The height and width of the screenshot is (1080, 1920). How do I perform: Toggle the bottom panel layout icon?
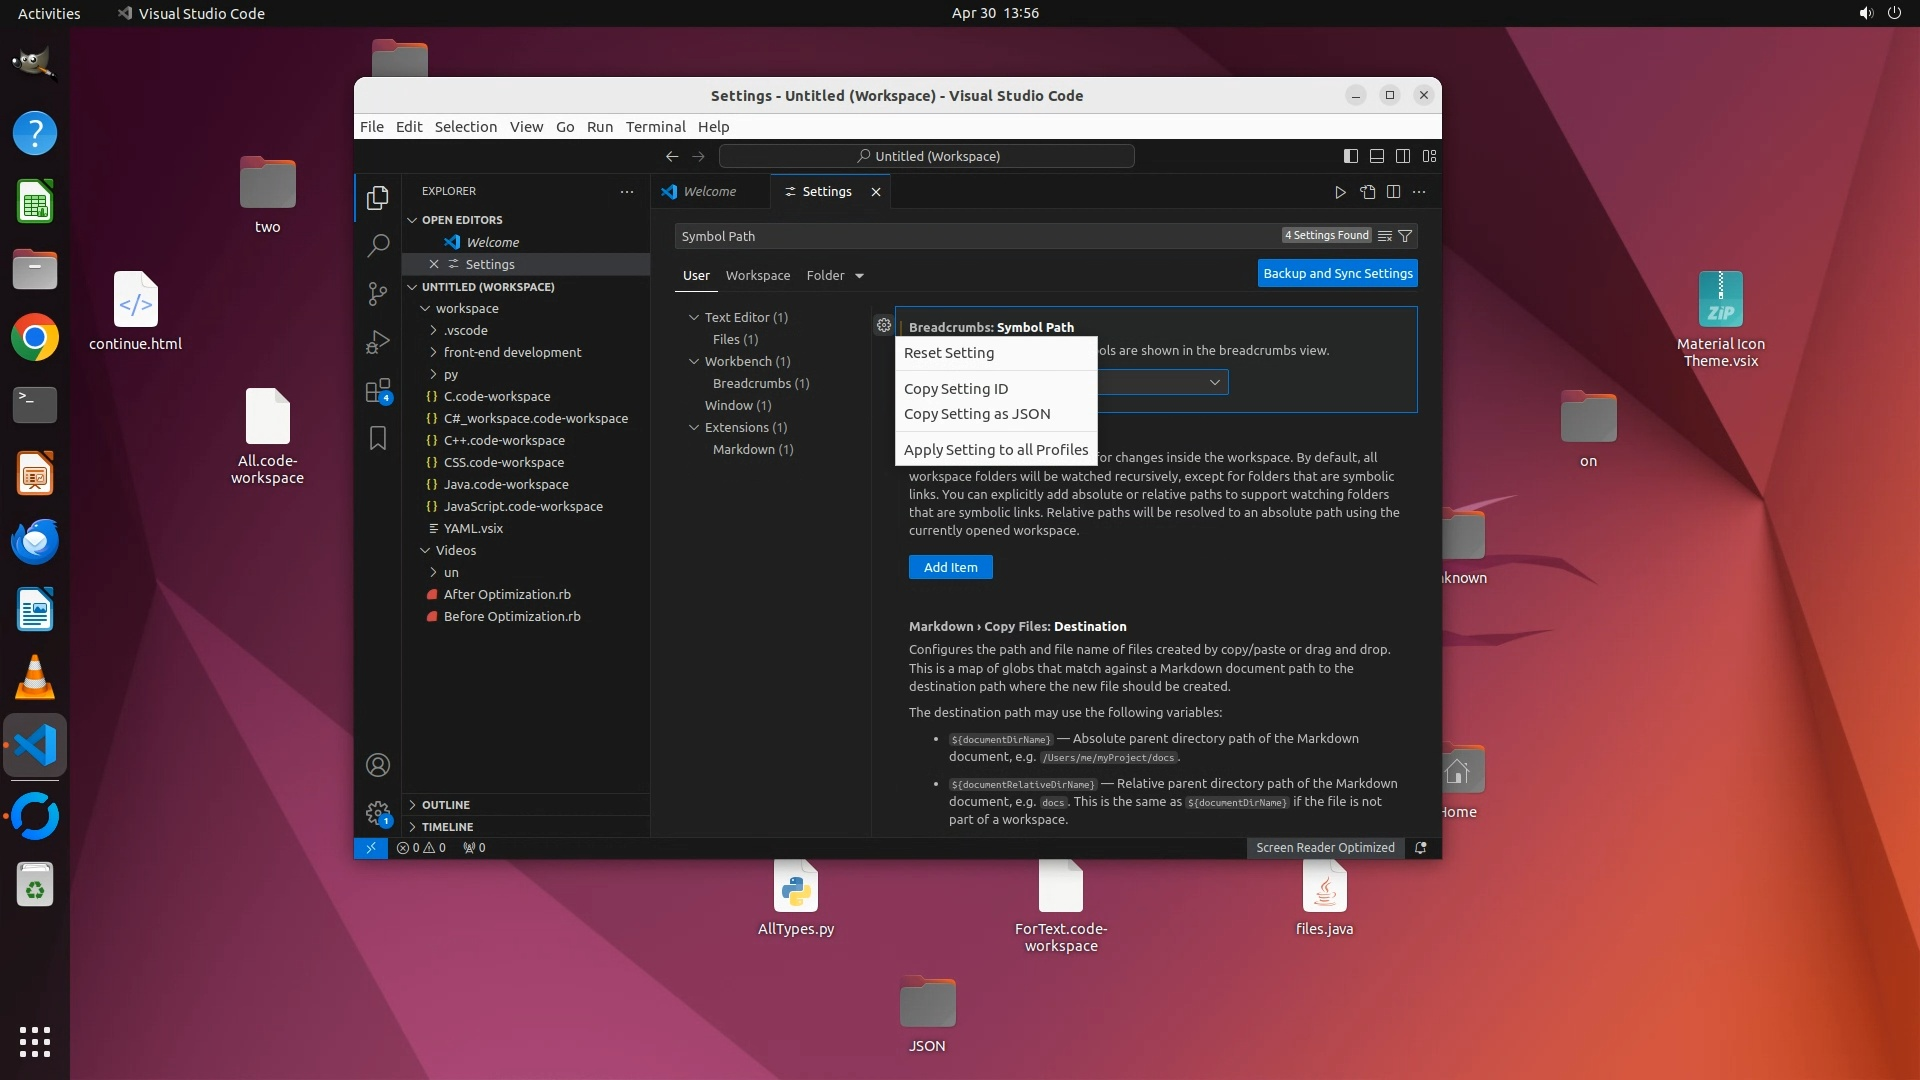[1377, 156]
